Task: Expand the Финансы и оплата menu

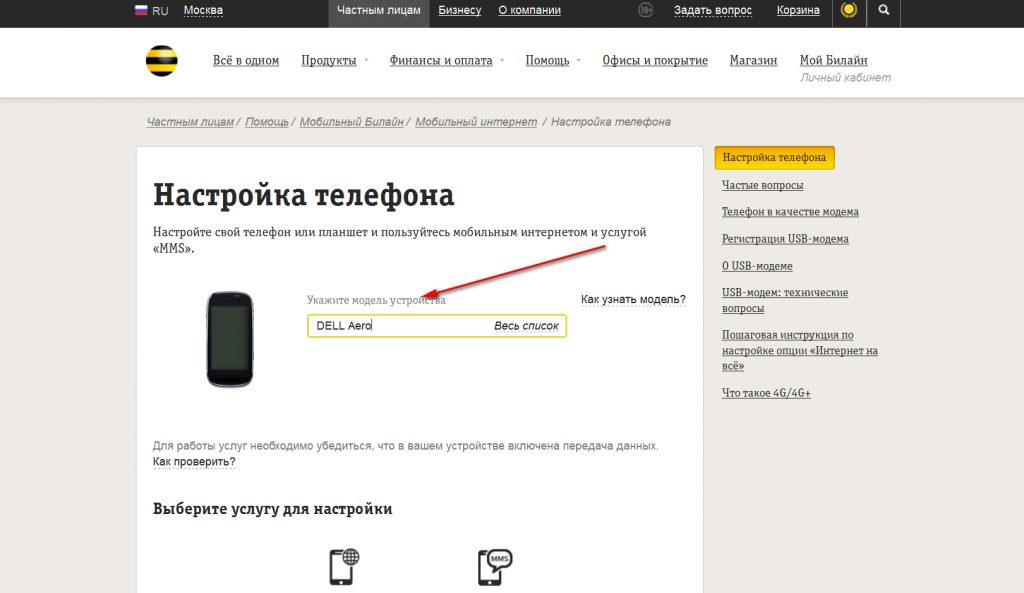Action: point(447,60)
